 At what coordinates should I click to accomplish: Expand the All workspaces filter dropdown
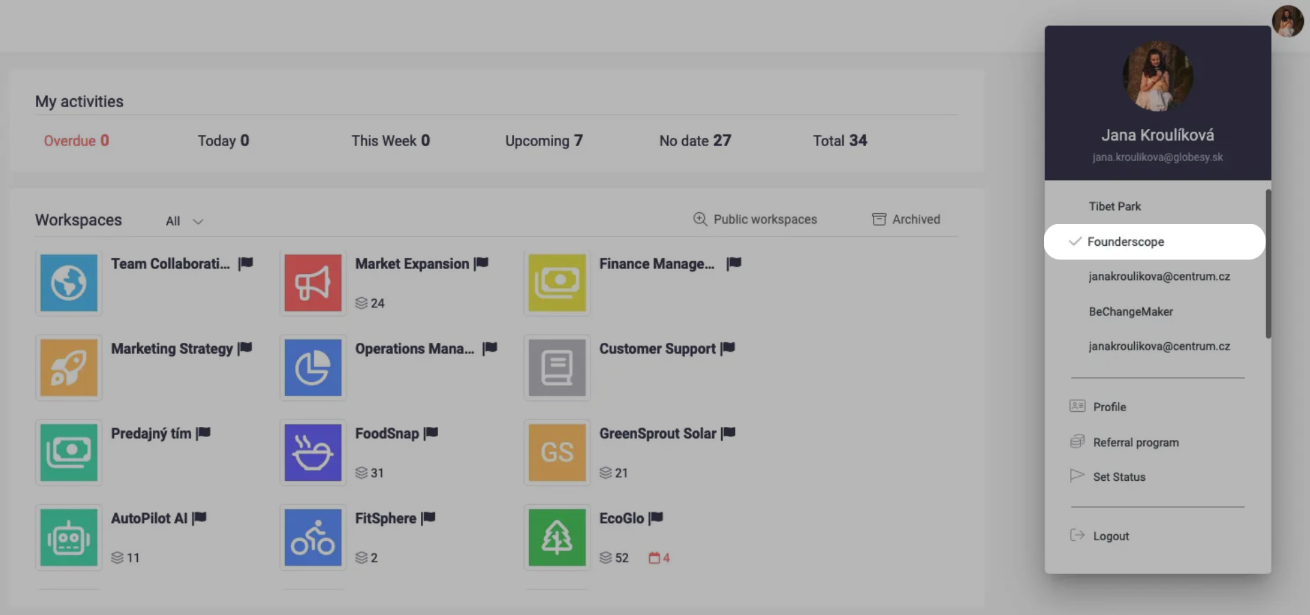185,221
